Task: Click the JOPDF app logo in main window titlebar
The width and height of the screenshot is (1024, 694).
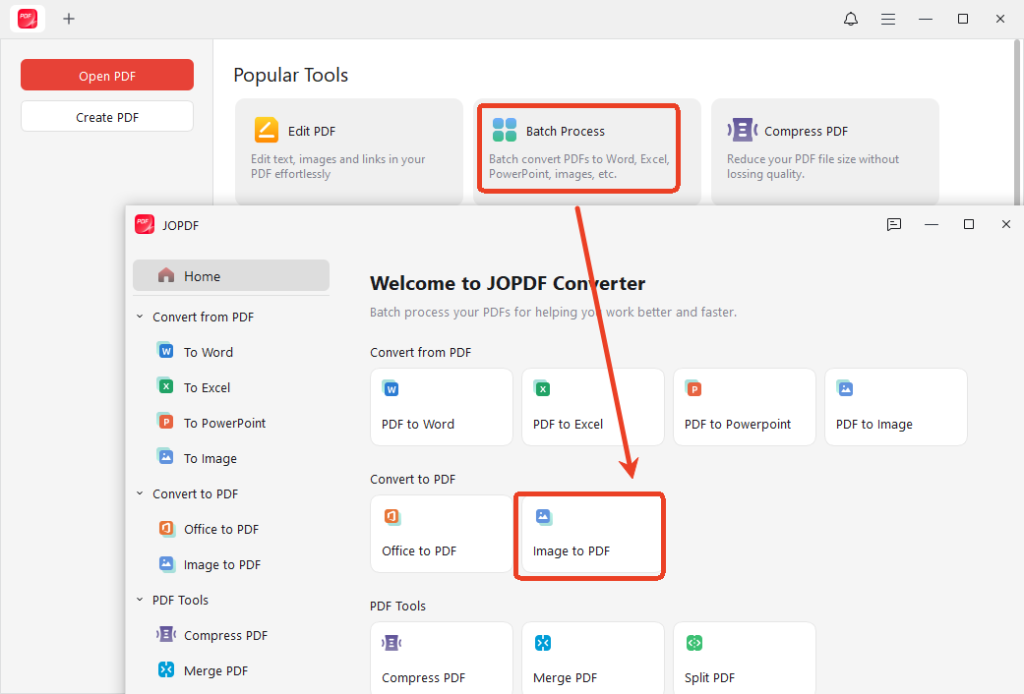Action: click(27, 19)
